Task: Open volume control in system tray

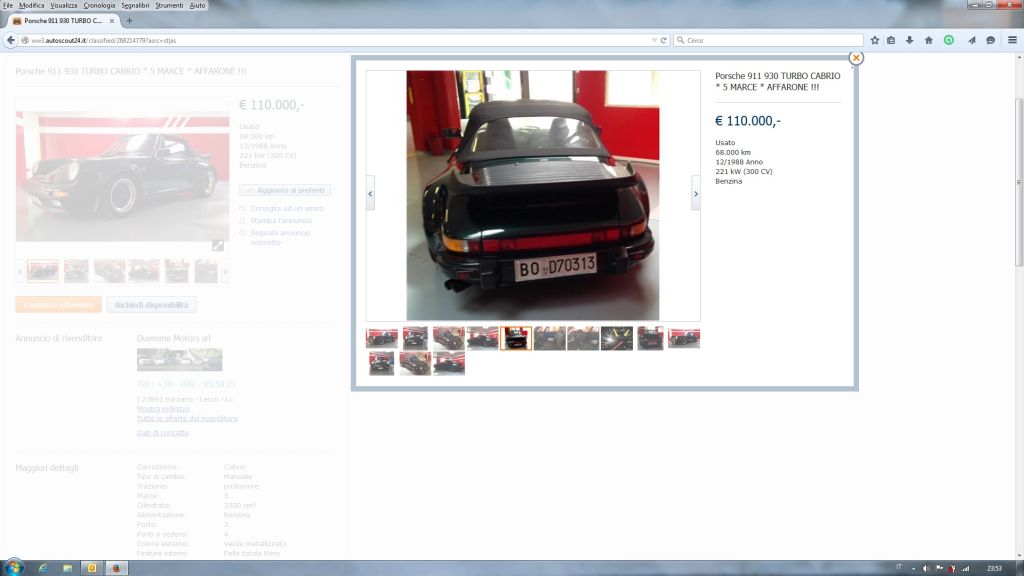Action: click(x=926, y=568)
